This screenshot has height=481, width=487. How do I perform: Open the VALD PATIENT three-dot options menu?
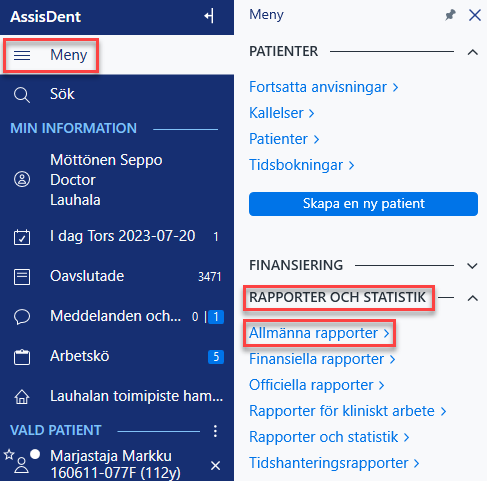(215, 431)
